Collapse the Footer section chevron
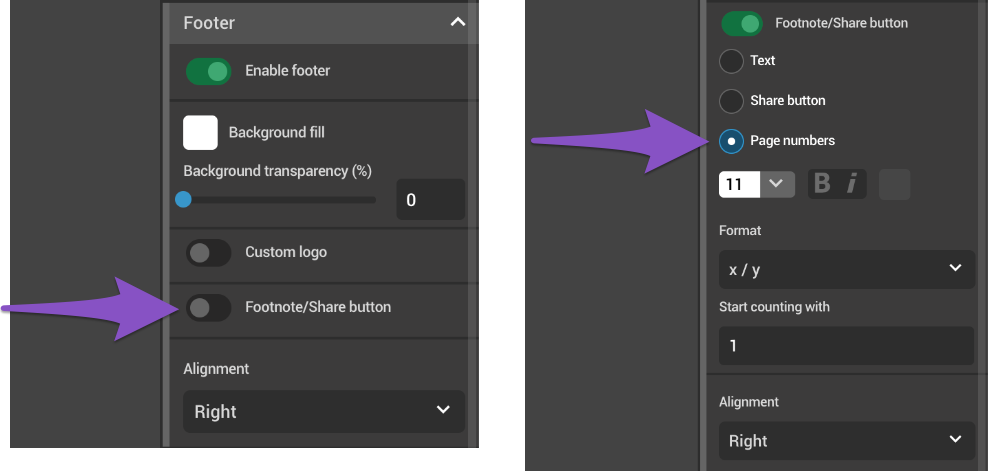 tap(457, 21)
